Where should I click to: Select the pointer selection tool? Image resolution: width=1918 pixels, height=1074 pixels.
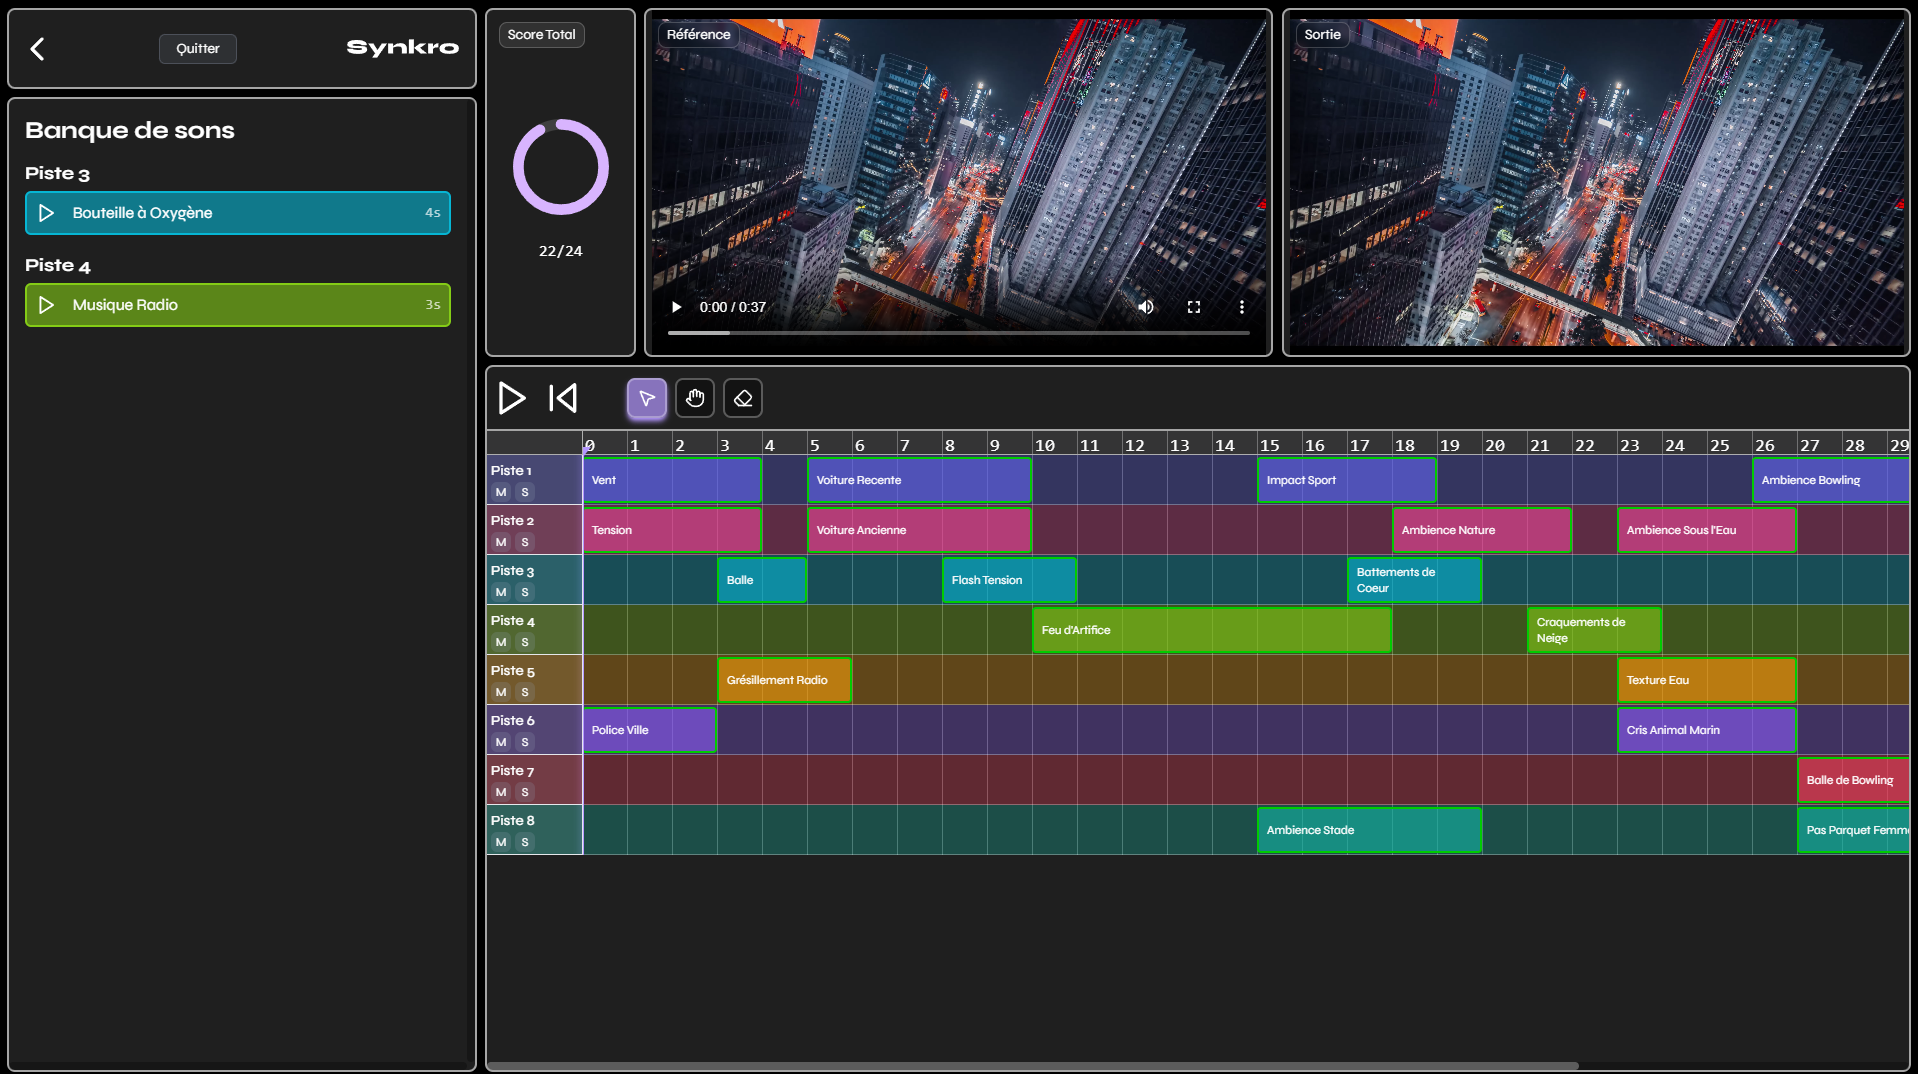pyautogui.click(x=647, y=398)
